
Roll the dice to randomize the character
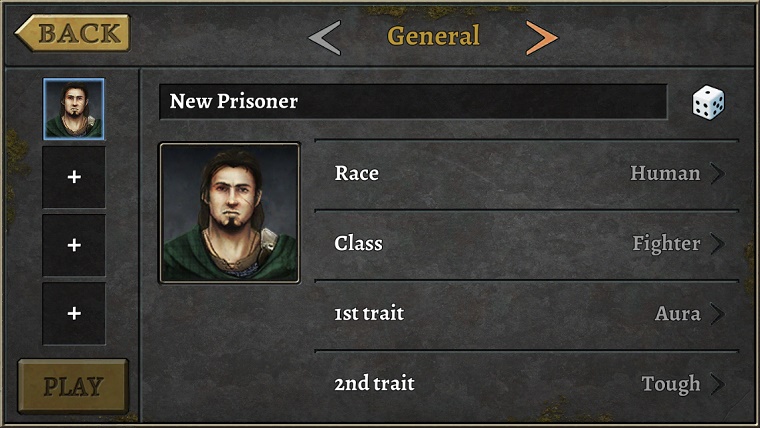point(708,102)
